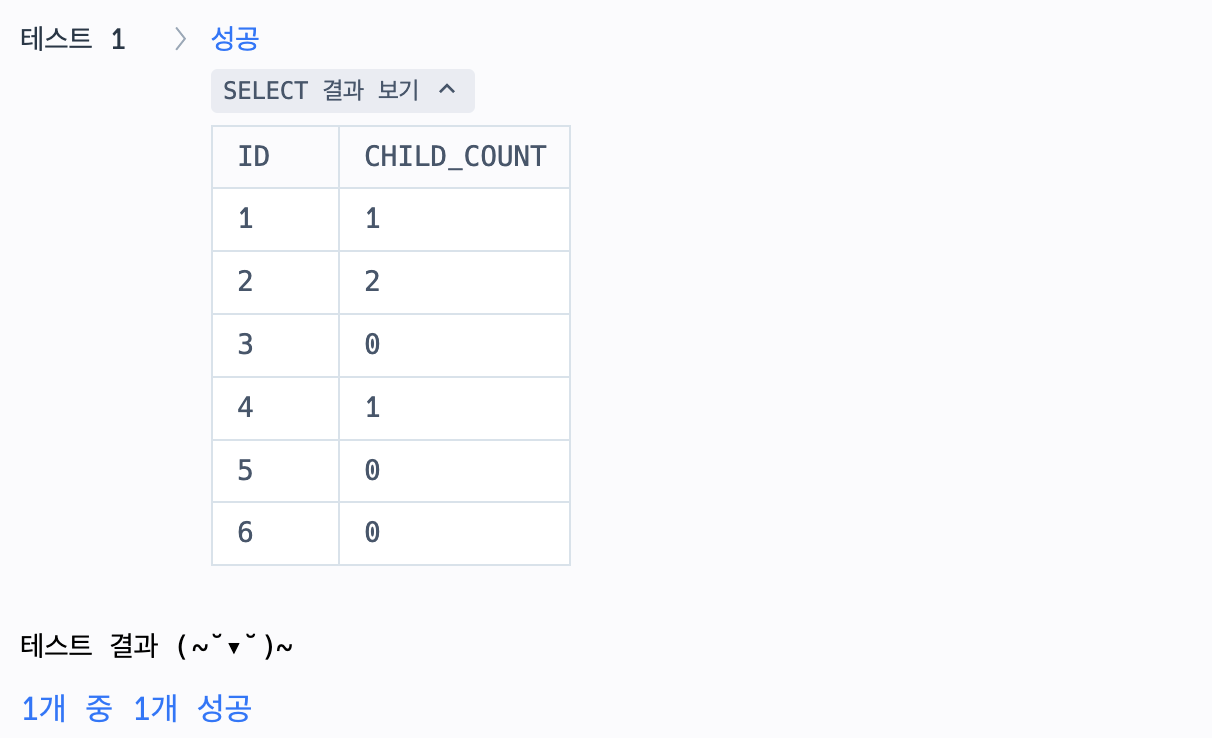Select the 테스트 1 label

click(73, 40)
